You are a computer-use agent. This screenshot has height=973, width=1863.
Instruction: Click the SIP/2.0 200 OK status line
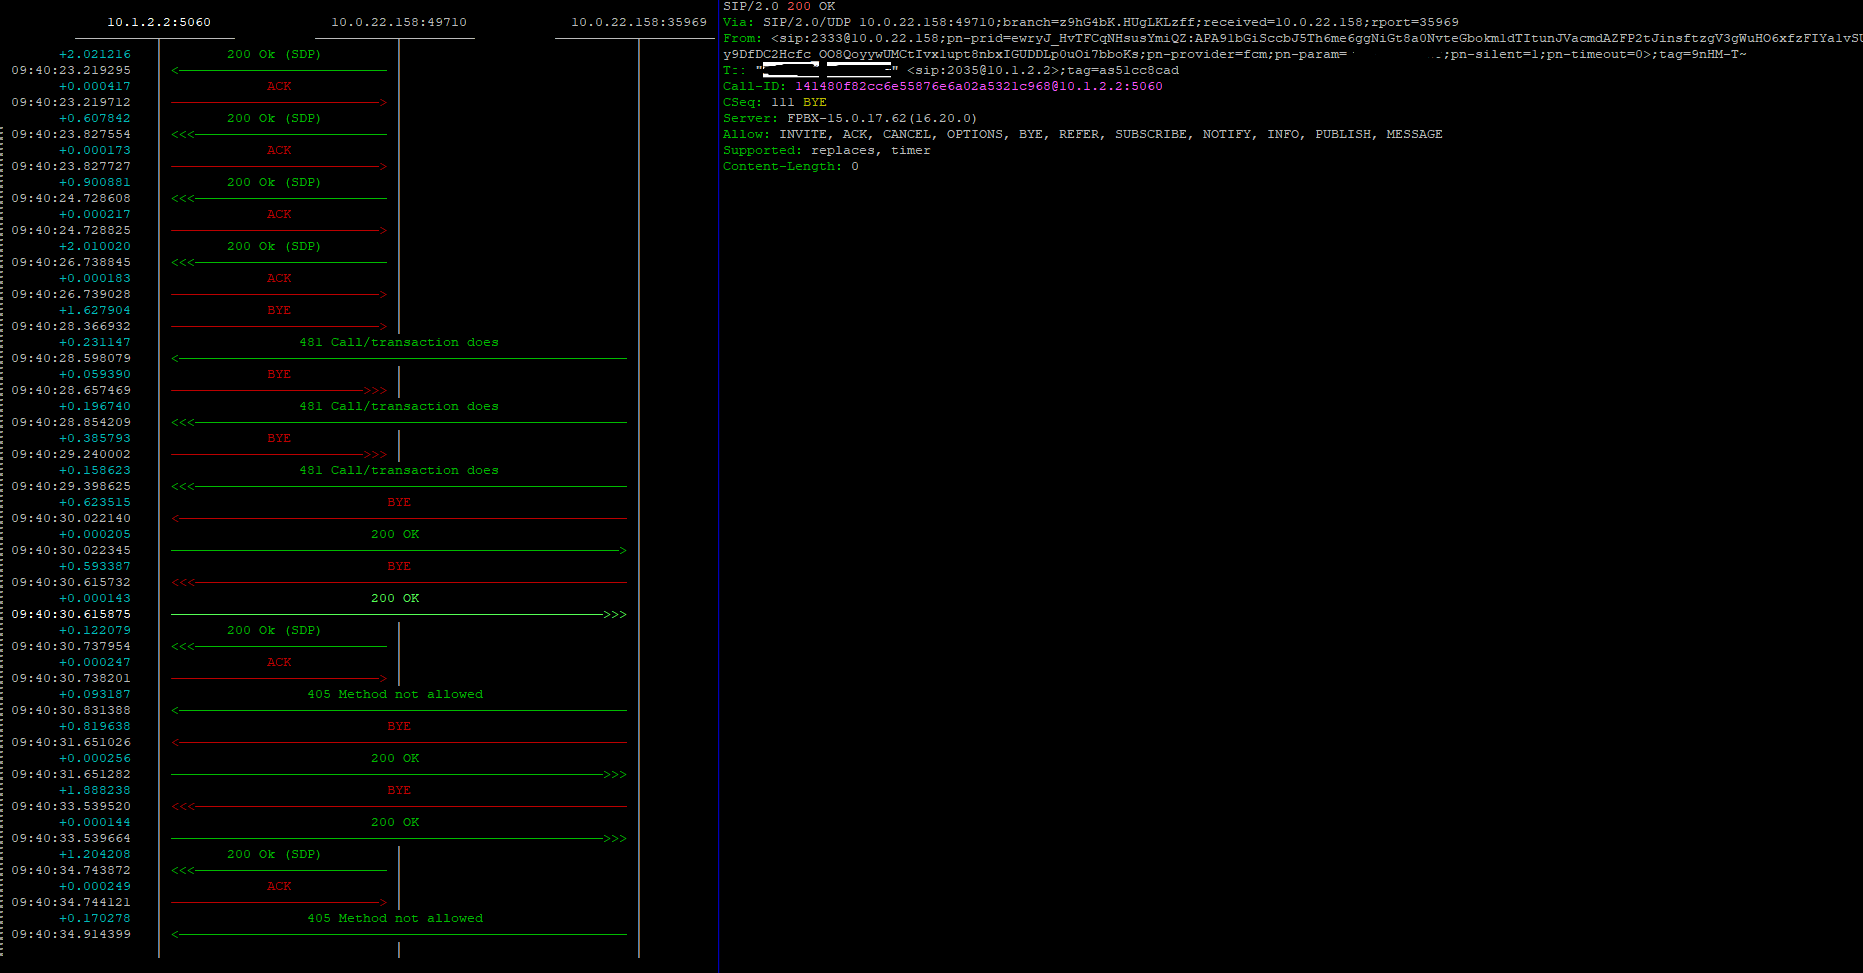pos(779,6)
